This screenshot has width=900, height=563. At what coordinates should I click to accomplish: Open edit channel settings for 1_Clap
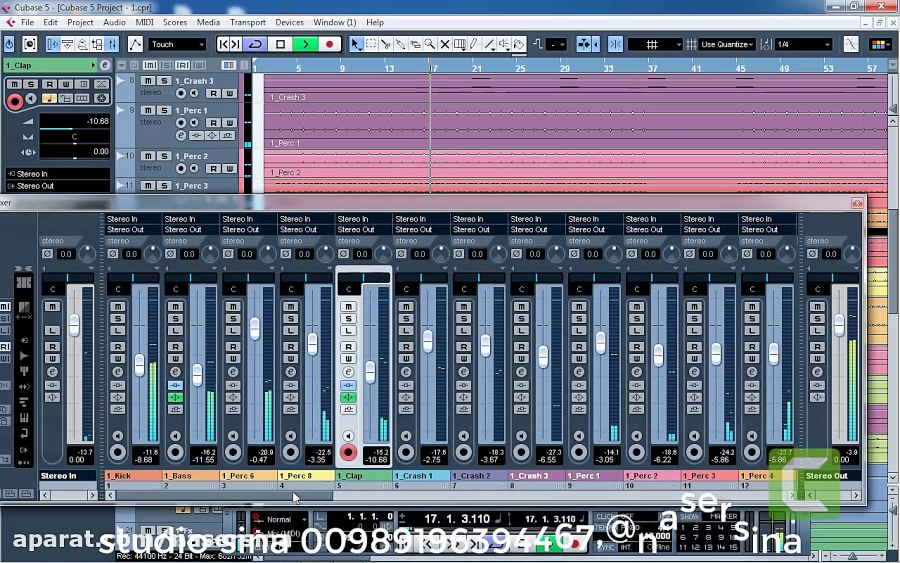pos(348,372)
